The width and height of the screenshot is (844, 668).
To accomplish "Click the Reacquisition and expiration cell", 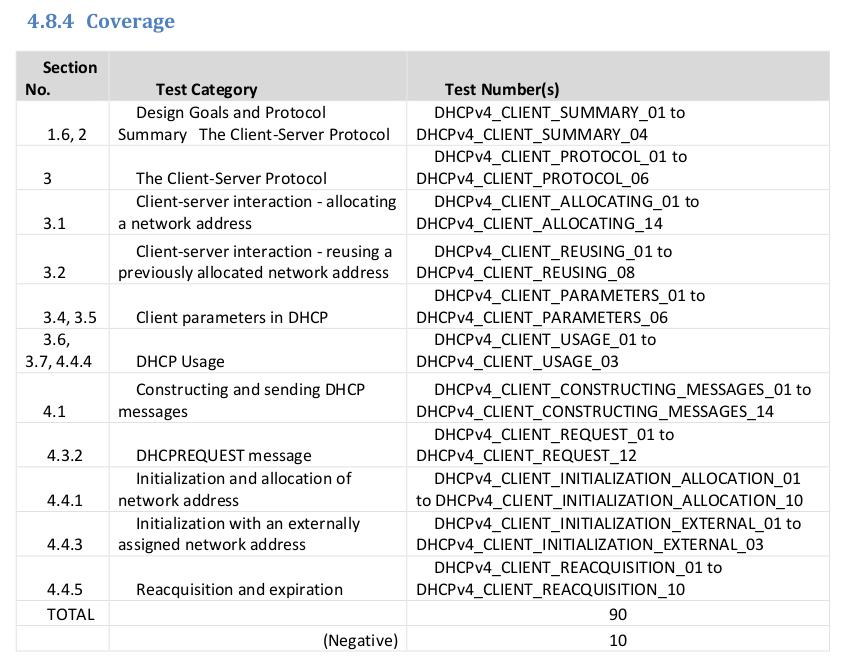I will (239, 589).
